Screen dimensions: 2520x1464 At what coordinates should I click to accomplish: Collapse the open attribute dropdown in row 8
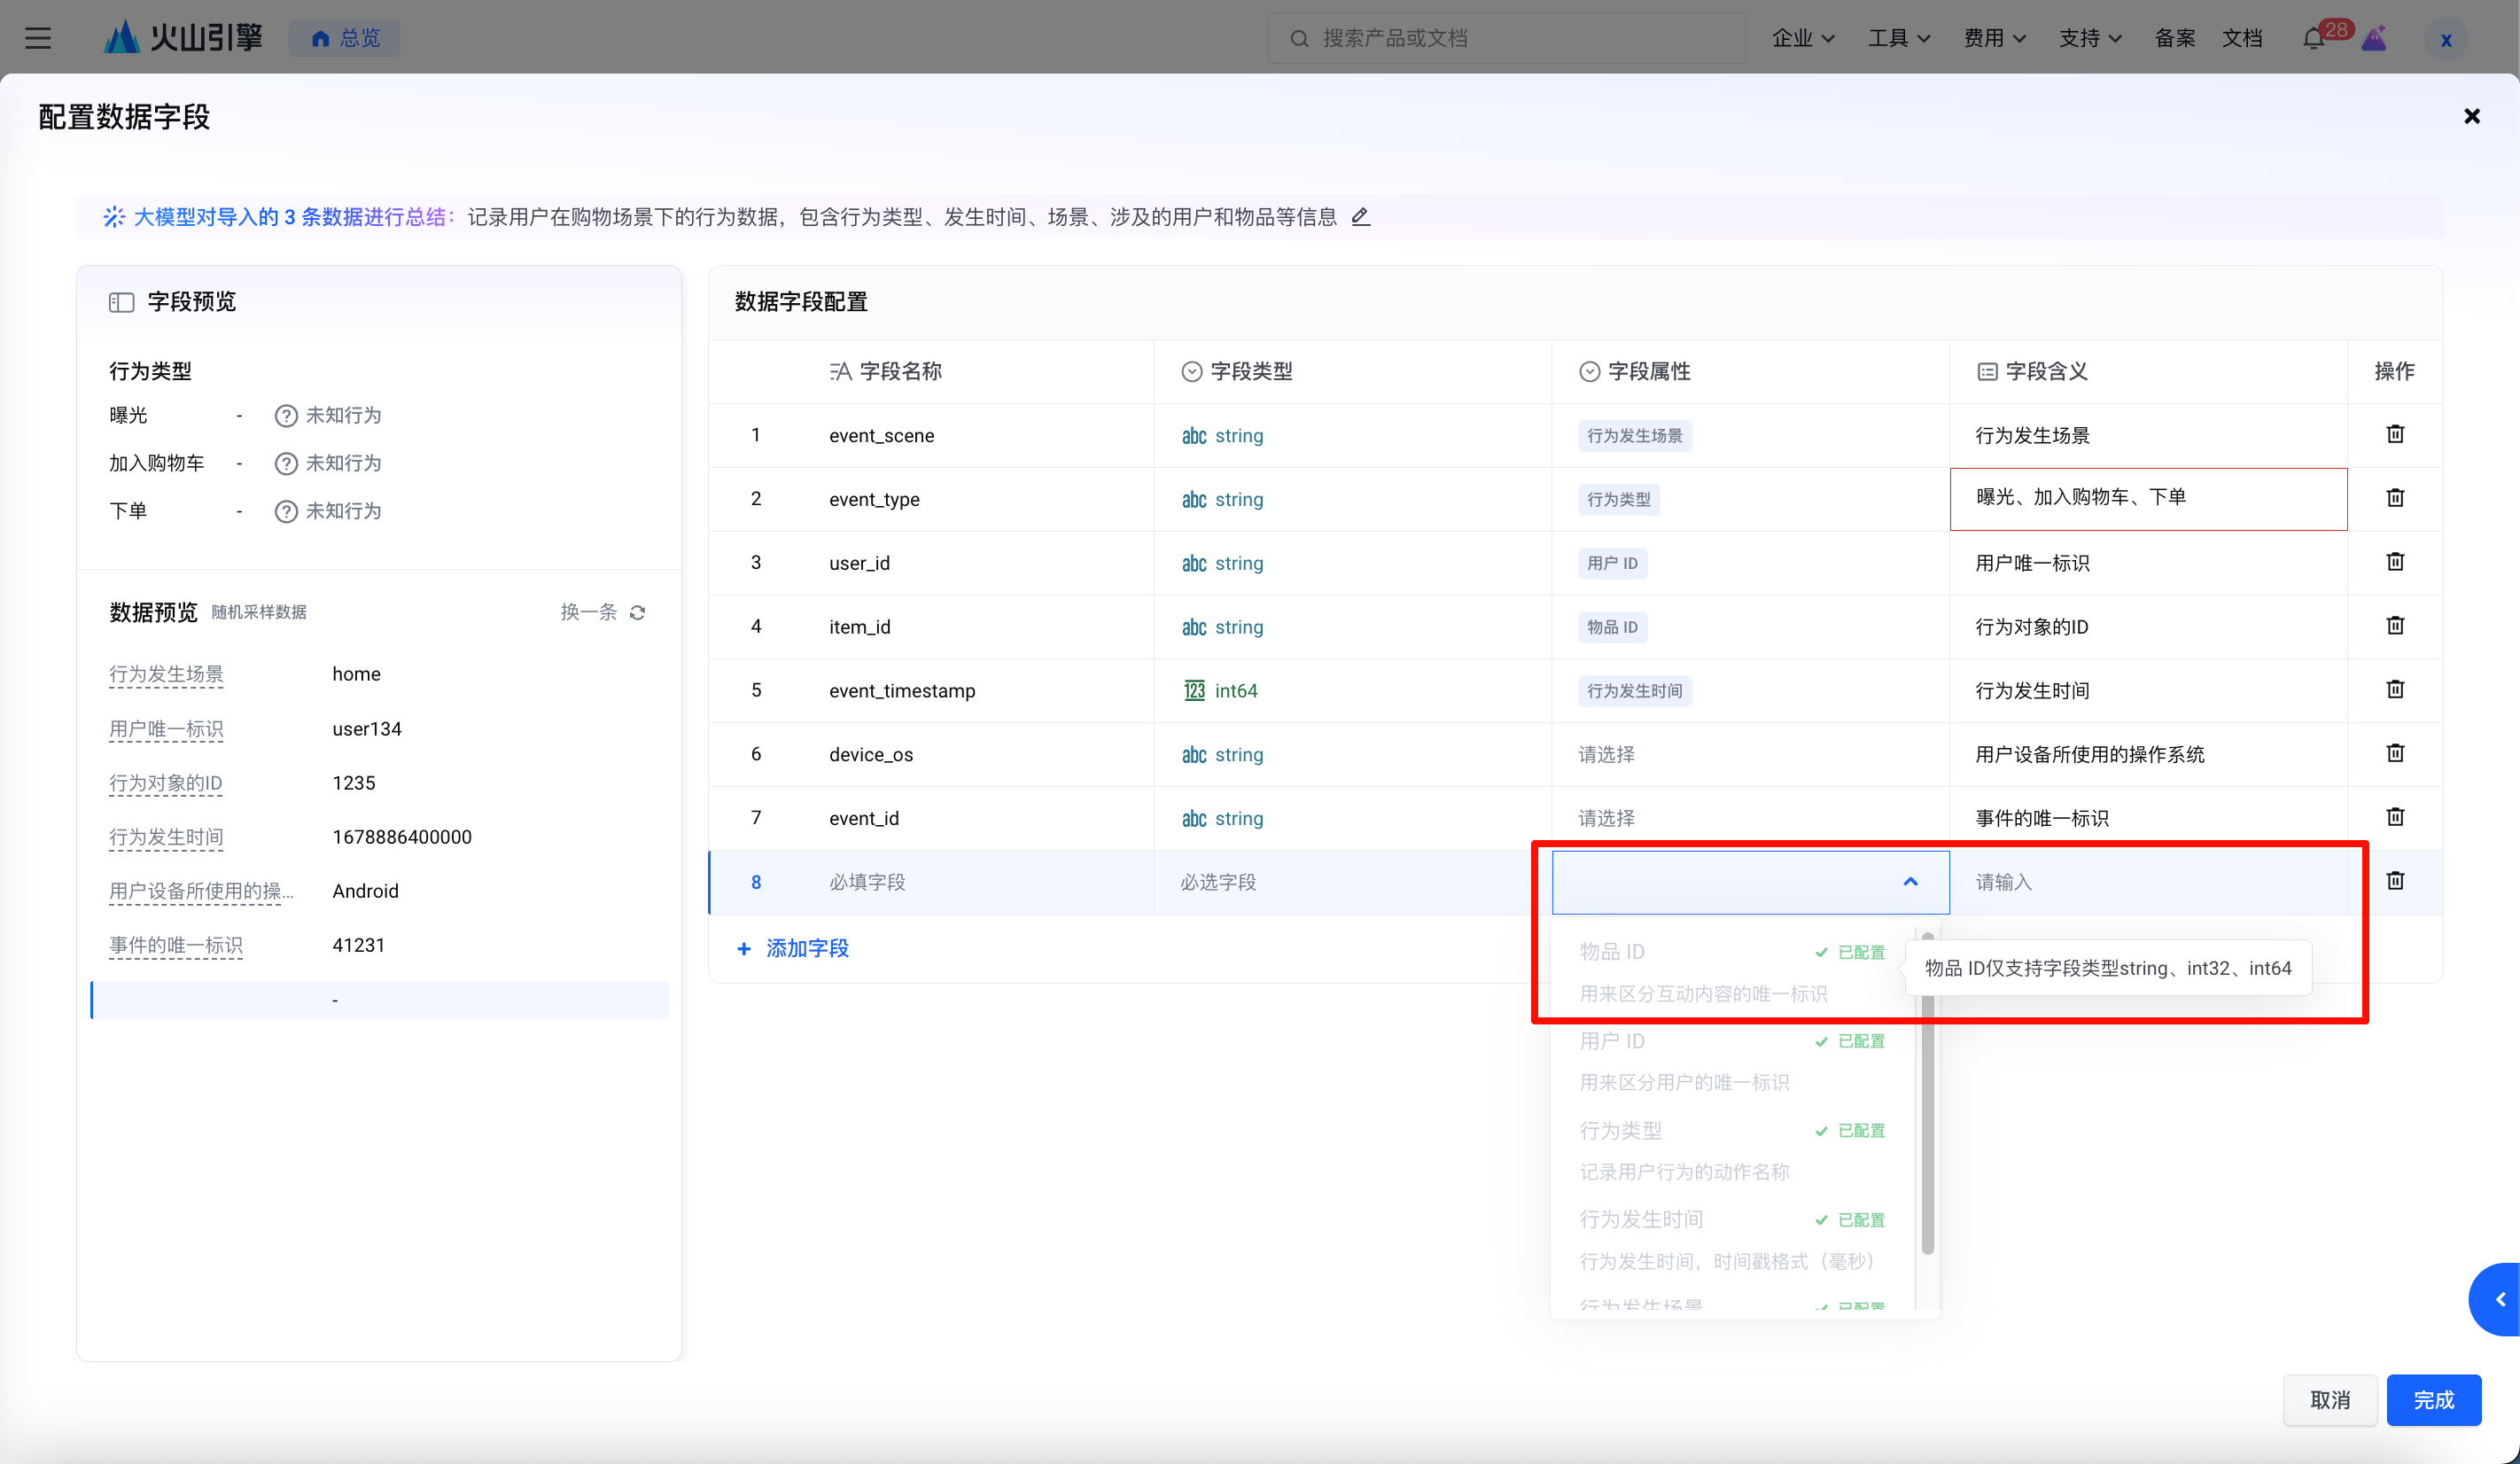pos(1910,882)
